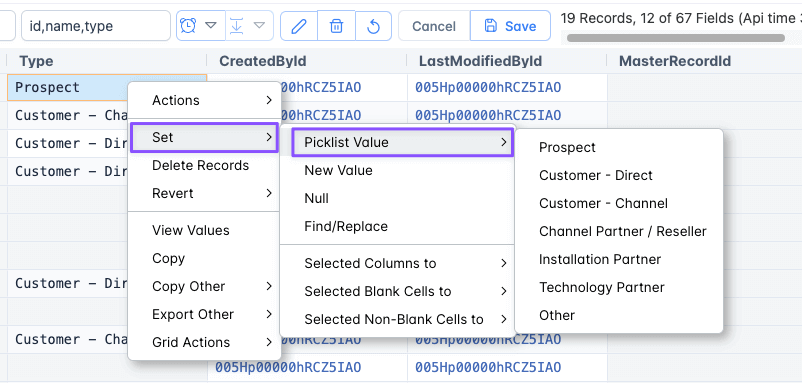
Task: Pick Installation Partner picklist value
Action: (619, 259)
